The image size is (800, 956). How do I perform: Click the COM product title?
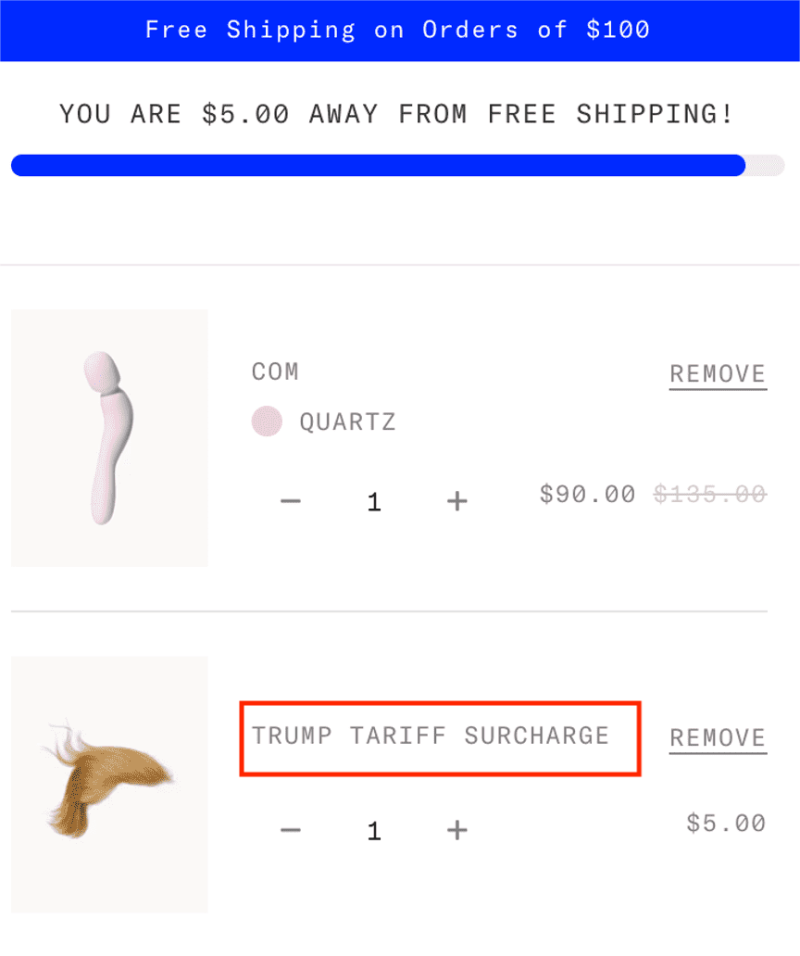(x=275, y=372)
